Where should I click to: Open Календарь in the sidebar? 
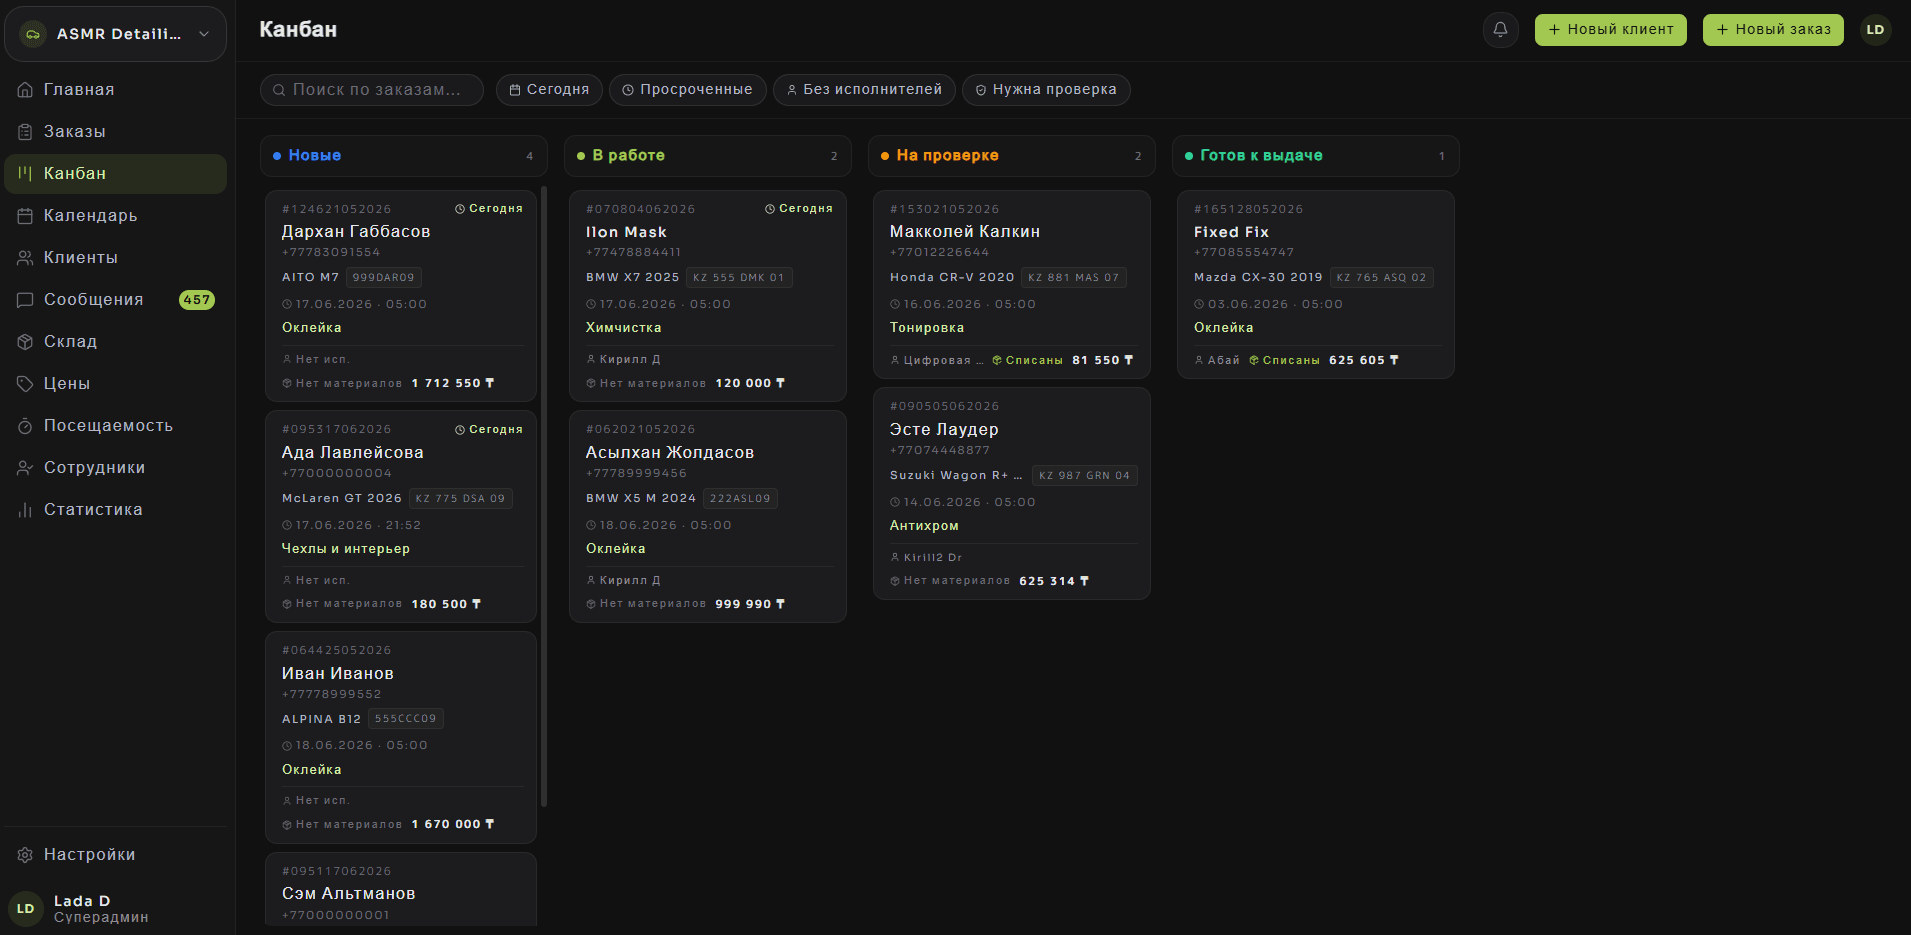tap(116, 216)
